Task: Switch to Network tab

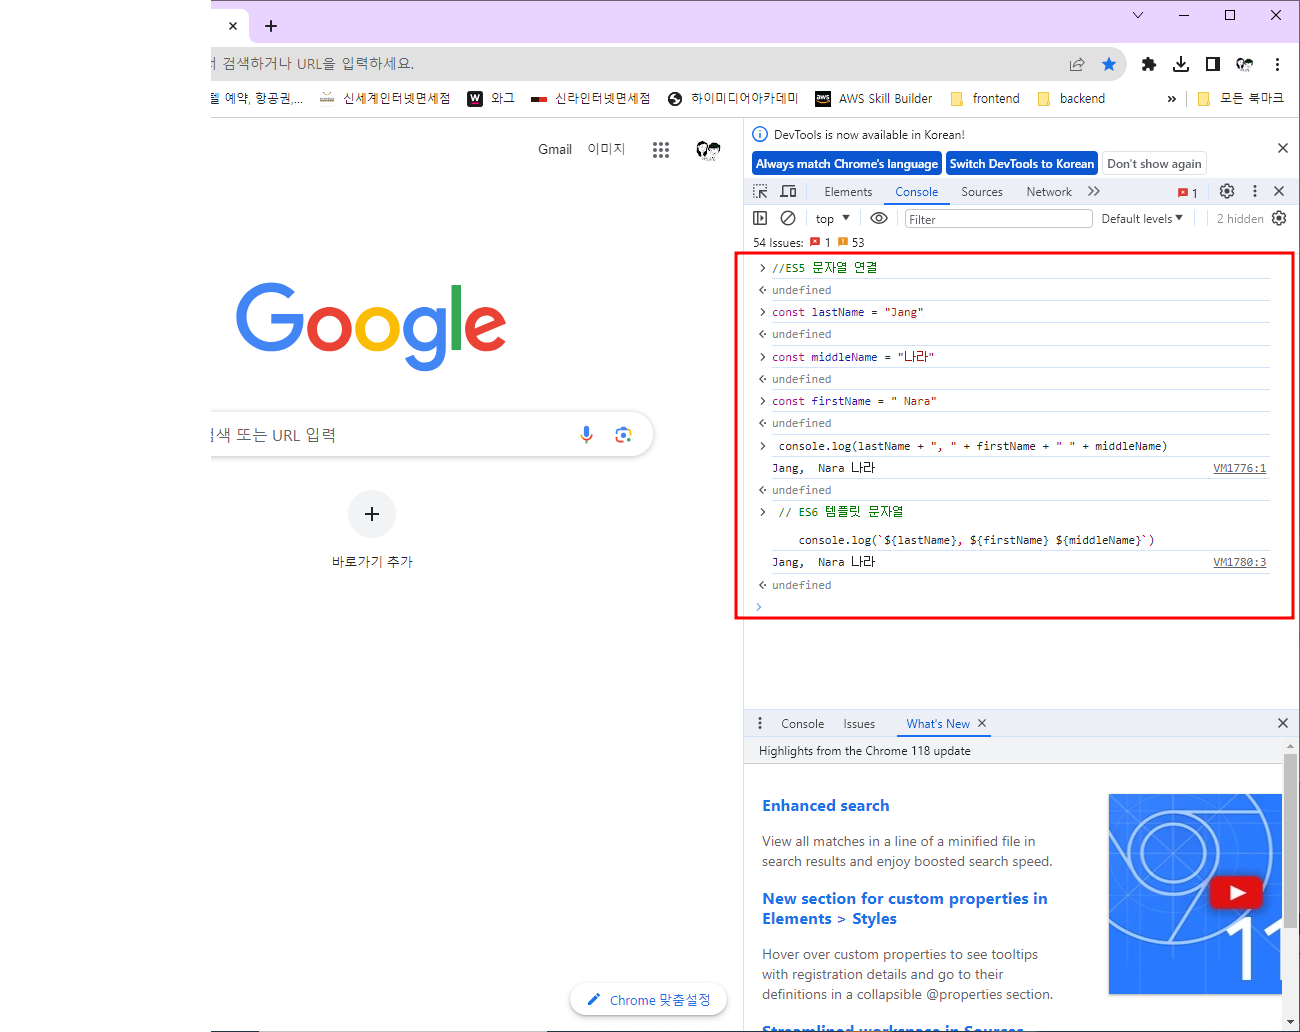Action: [1049, 192]
